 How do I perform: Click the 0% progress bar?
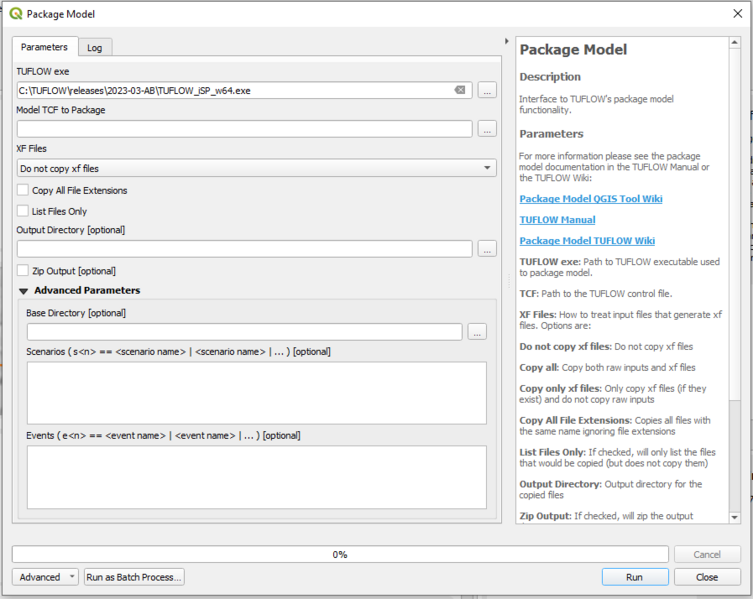click(339, 554)
